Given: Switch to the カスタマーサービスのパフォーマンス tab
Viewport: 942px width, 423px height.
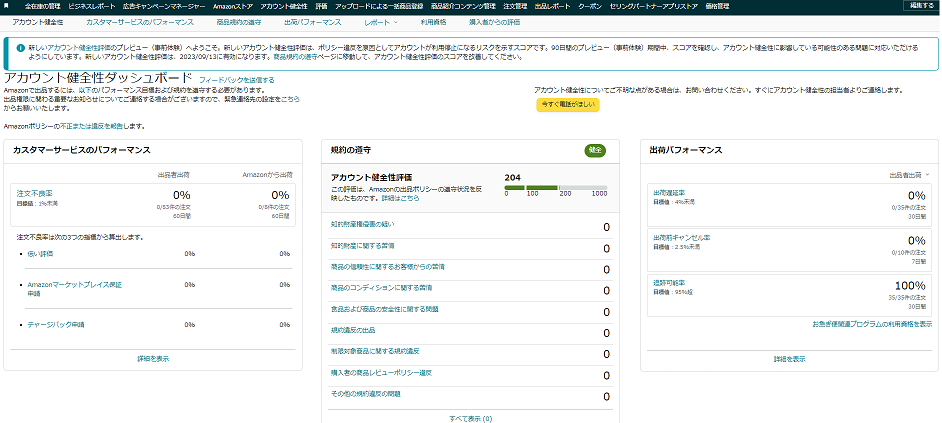Looking at the screenshot, I should pyautogui.click(x=139, y=22).
